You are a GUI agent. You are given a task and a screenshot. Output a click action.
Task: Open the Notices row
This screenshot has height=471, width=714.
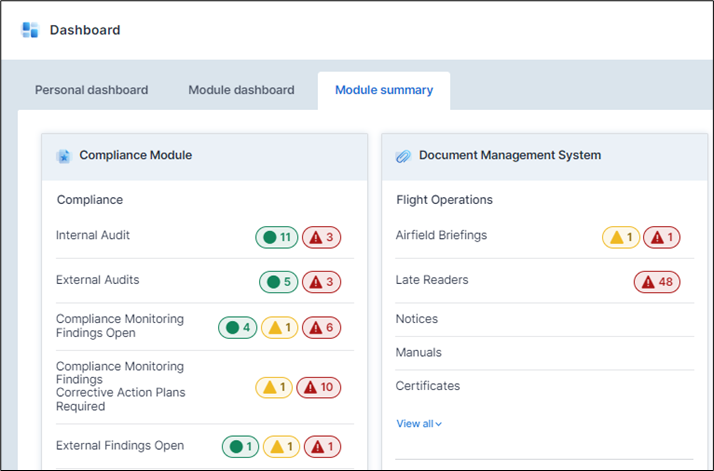click(417, 319)
